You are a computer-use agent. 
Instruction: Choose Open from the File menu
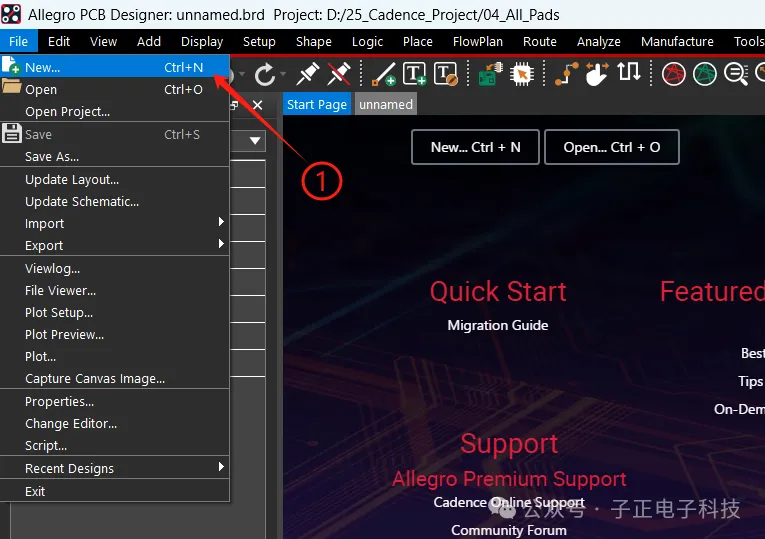point(115,89)
